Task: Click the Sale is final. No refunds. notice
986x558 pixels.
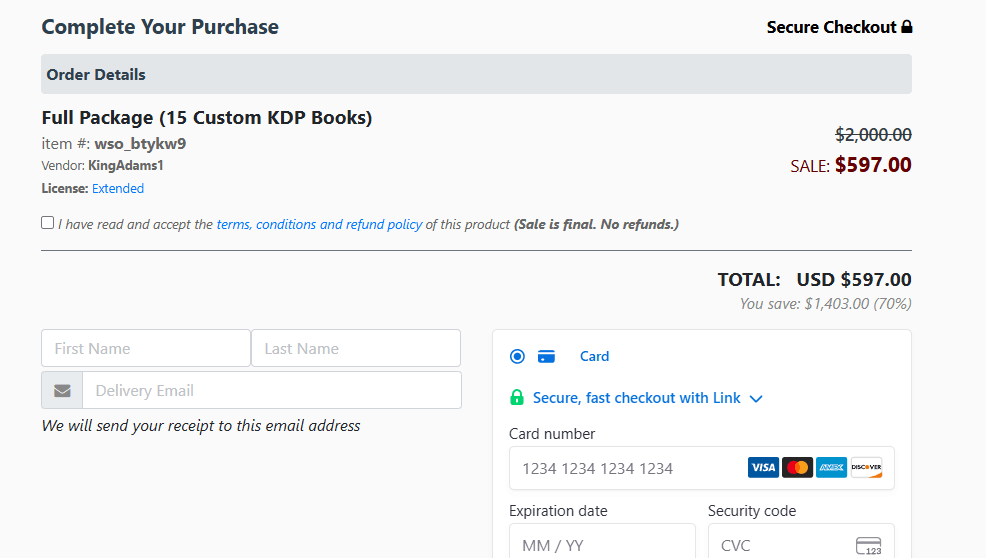Action: tap(596, 225)
